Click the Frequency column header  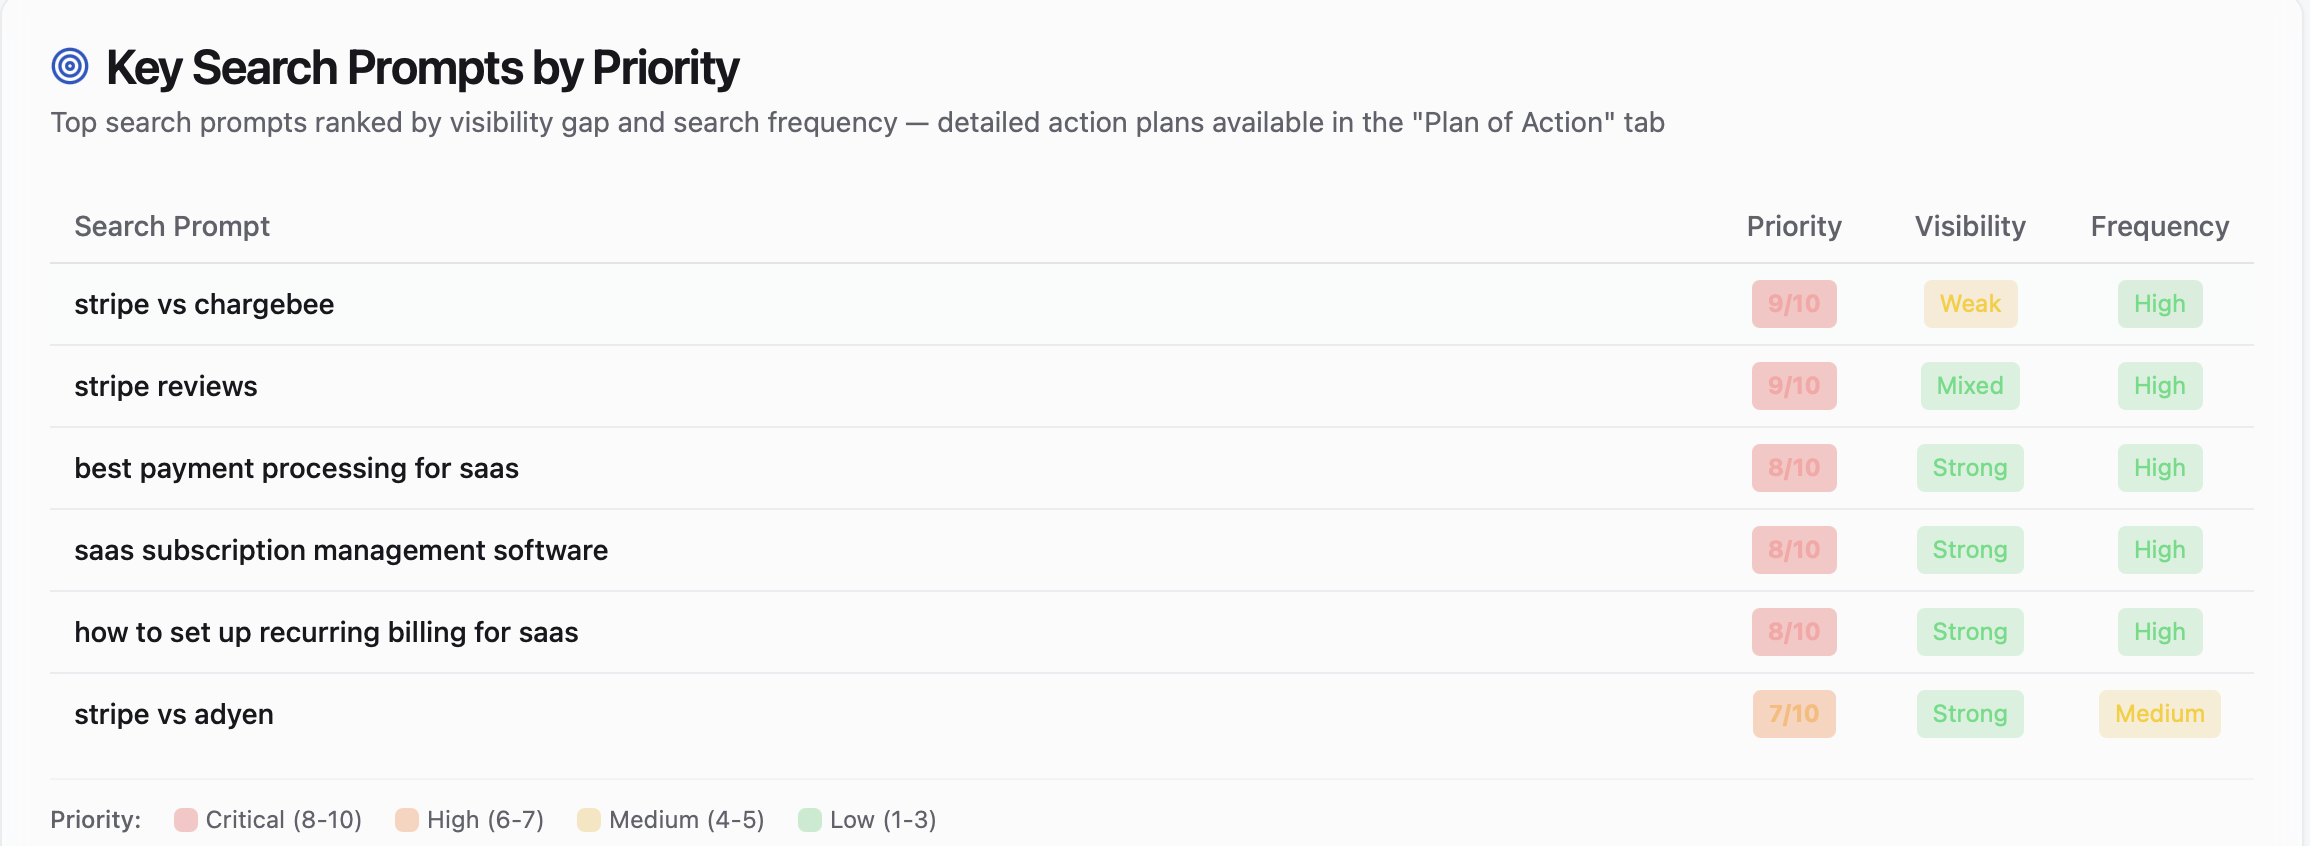(x=2160, y=226)
